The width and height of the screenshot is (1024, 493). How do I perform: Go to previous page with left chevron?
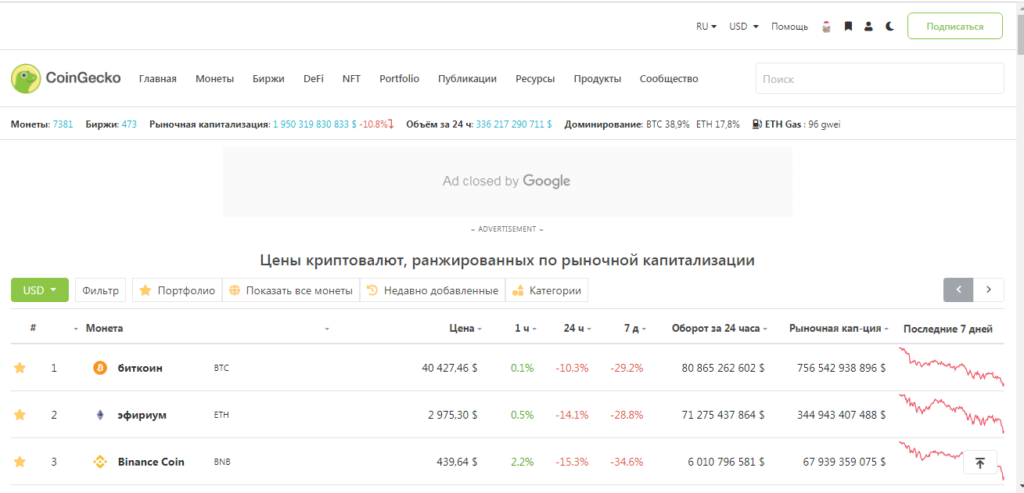pyautogui.click(x=959, y=289)
